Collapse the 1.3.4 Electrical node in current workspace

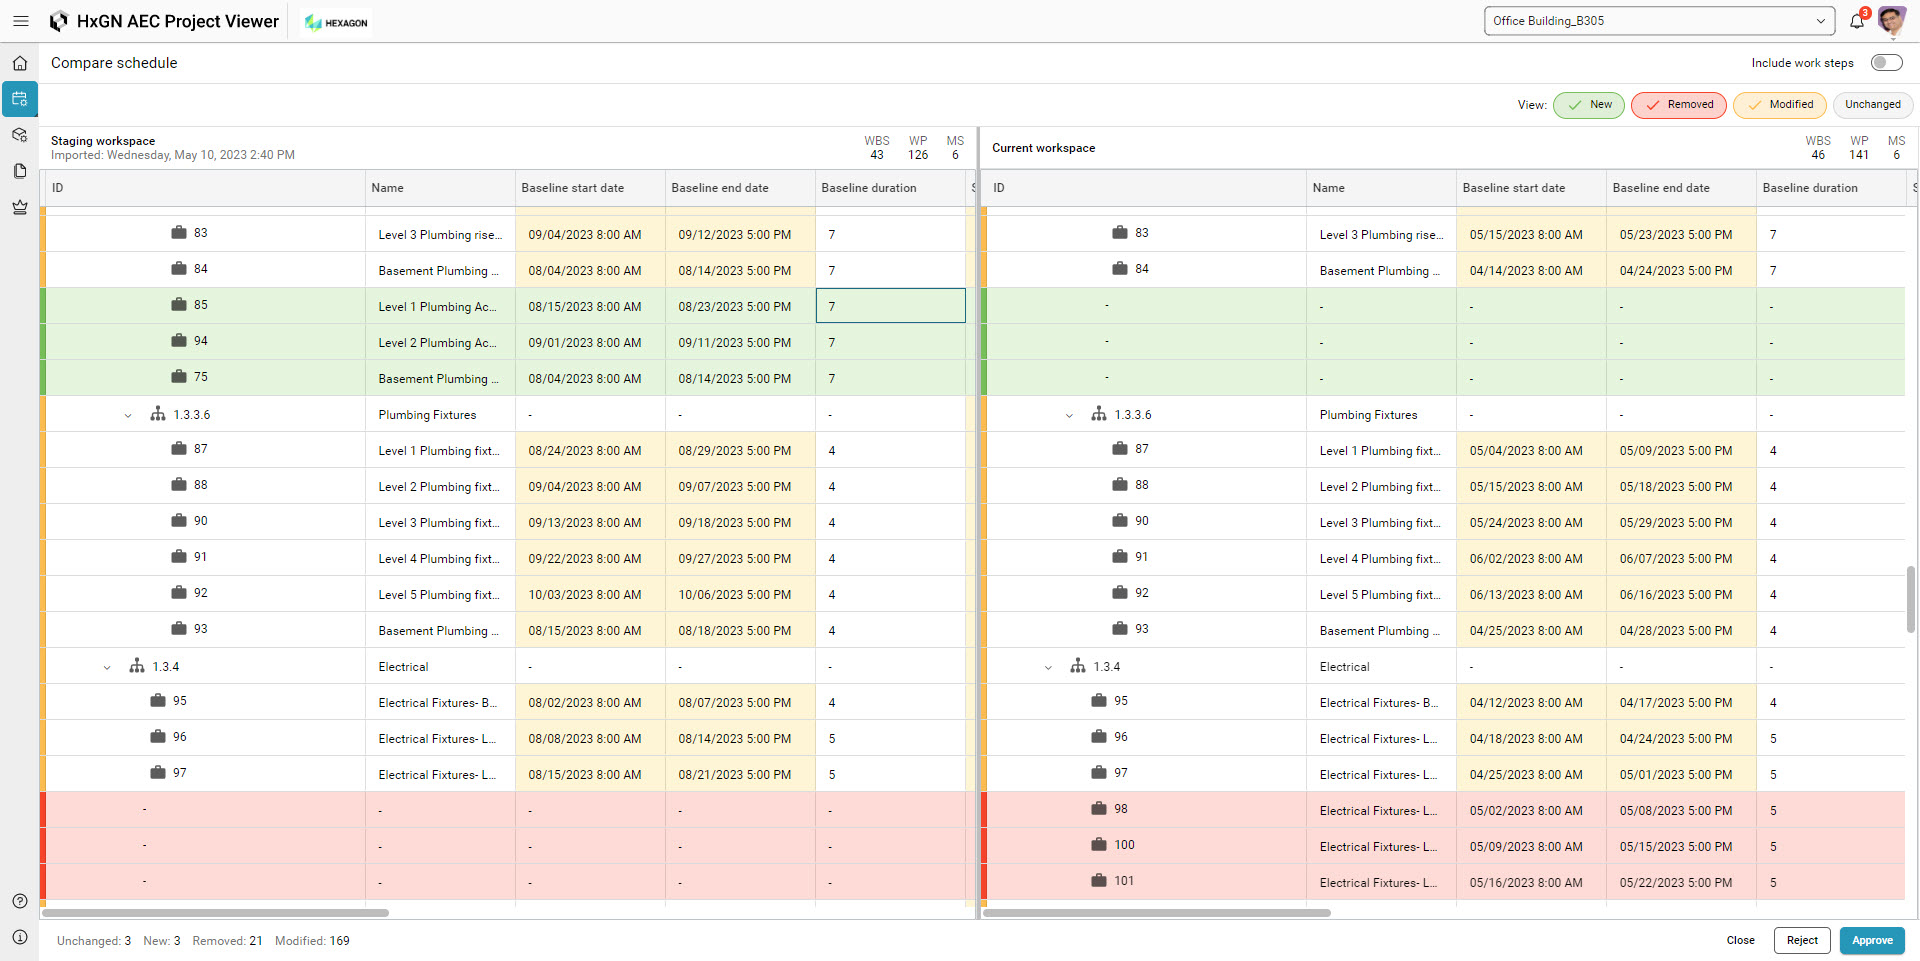[x=1048, y=667]
